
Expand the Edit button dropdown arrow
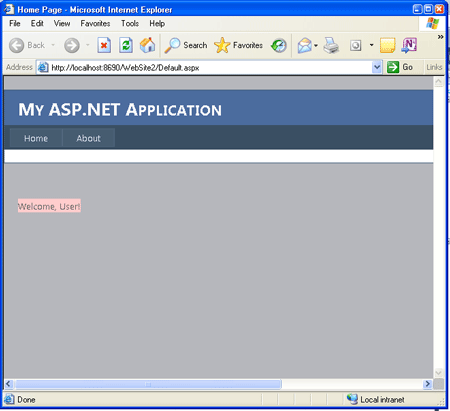click(371, 45)
